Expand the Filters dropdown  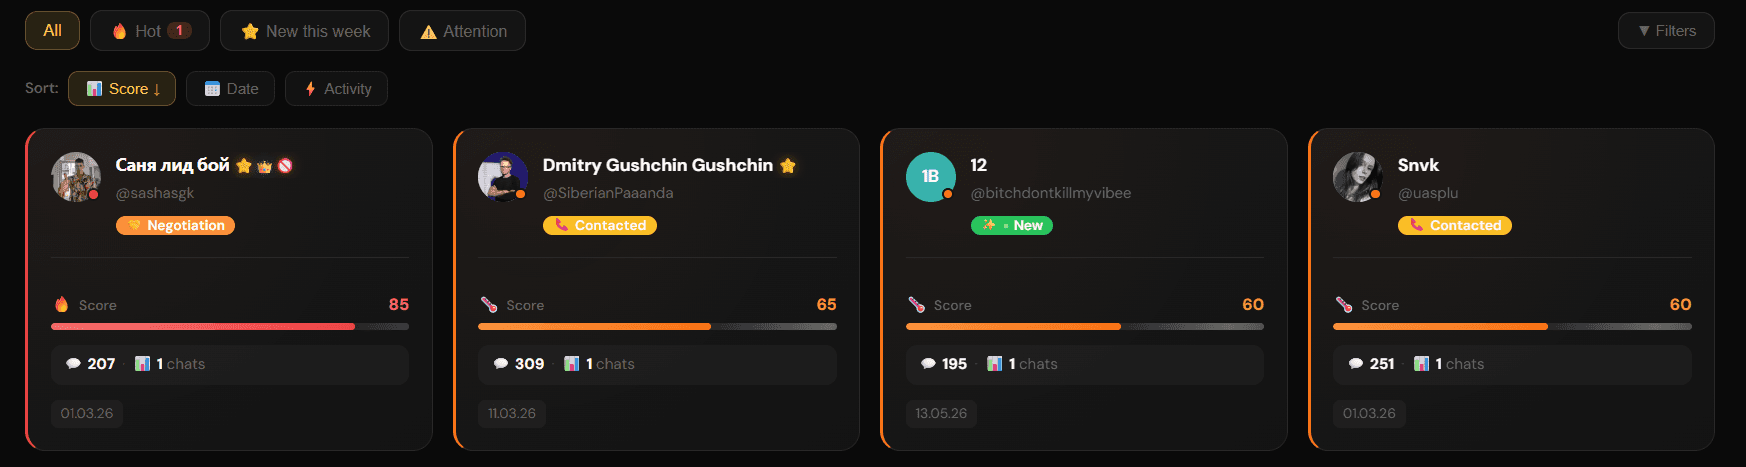click(1666, 31)
